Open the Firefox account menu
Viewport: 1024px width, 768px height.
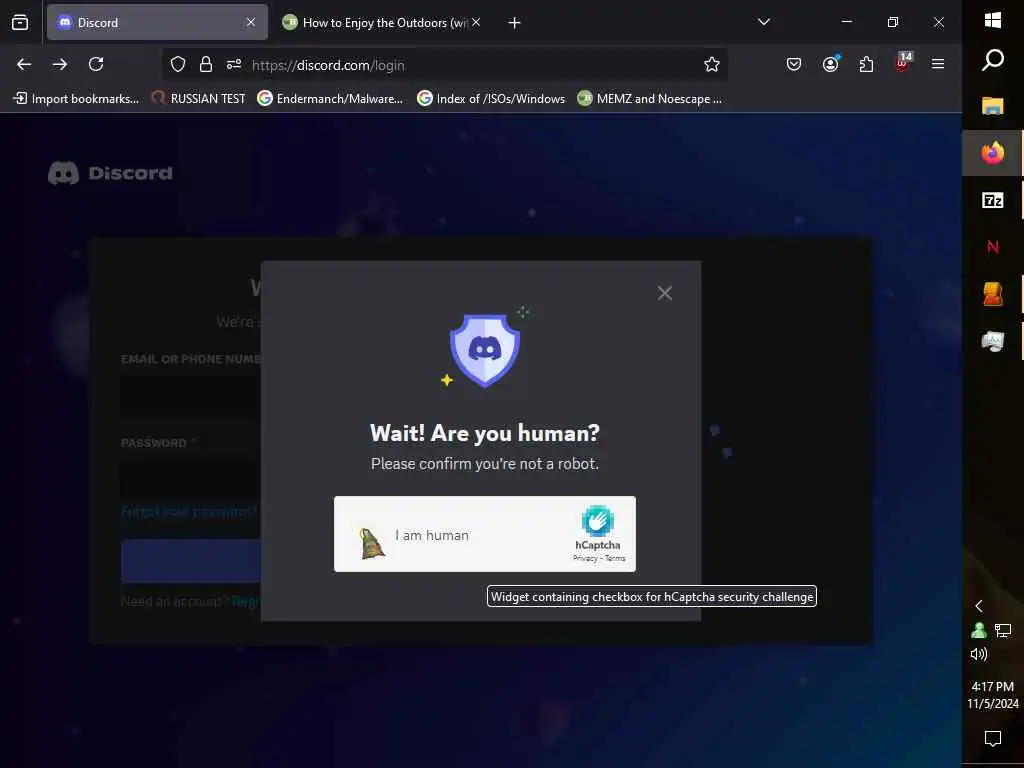831,64
